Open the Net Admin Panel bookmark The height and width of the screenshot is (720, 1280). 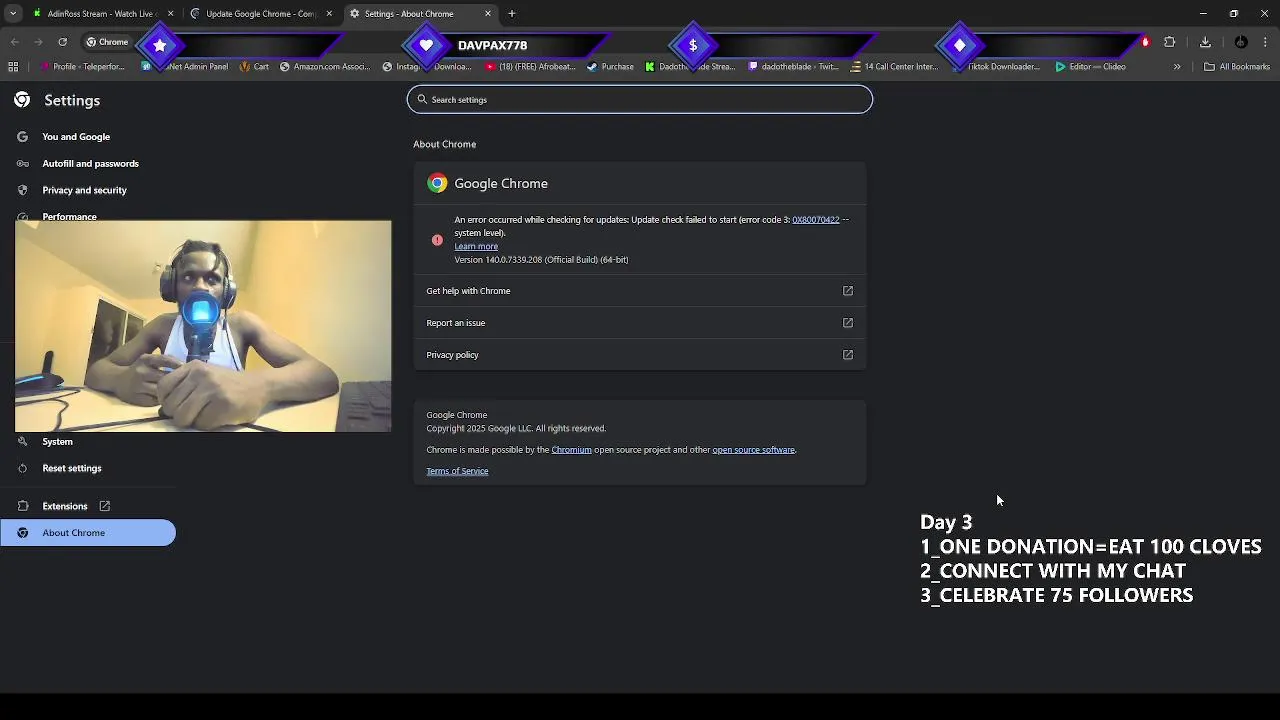point(185,67)
